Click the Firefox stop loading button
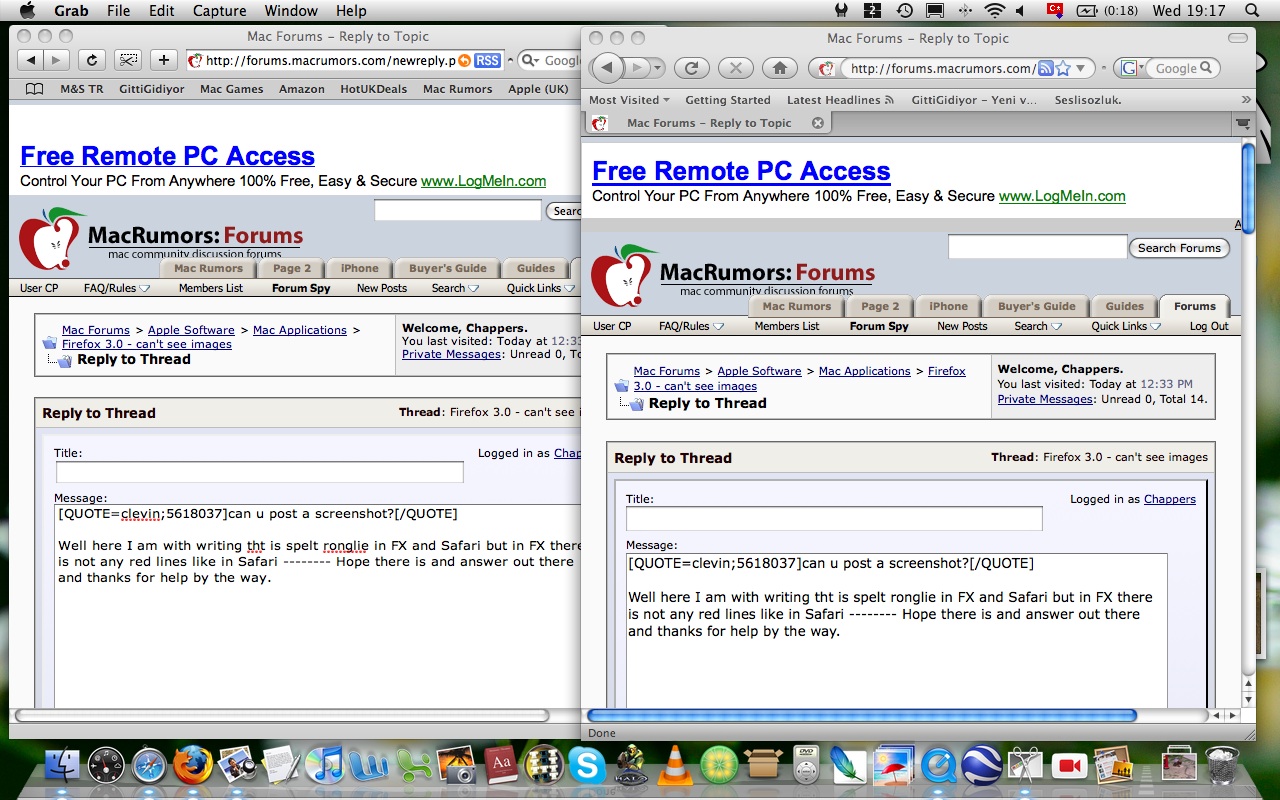Screen dimensions: 1280x800 tap(735, 68)
